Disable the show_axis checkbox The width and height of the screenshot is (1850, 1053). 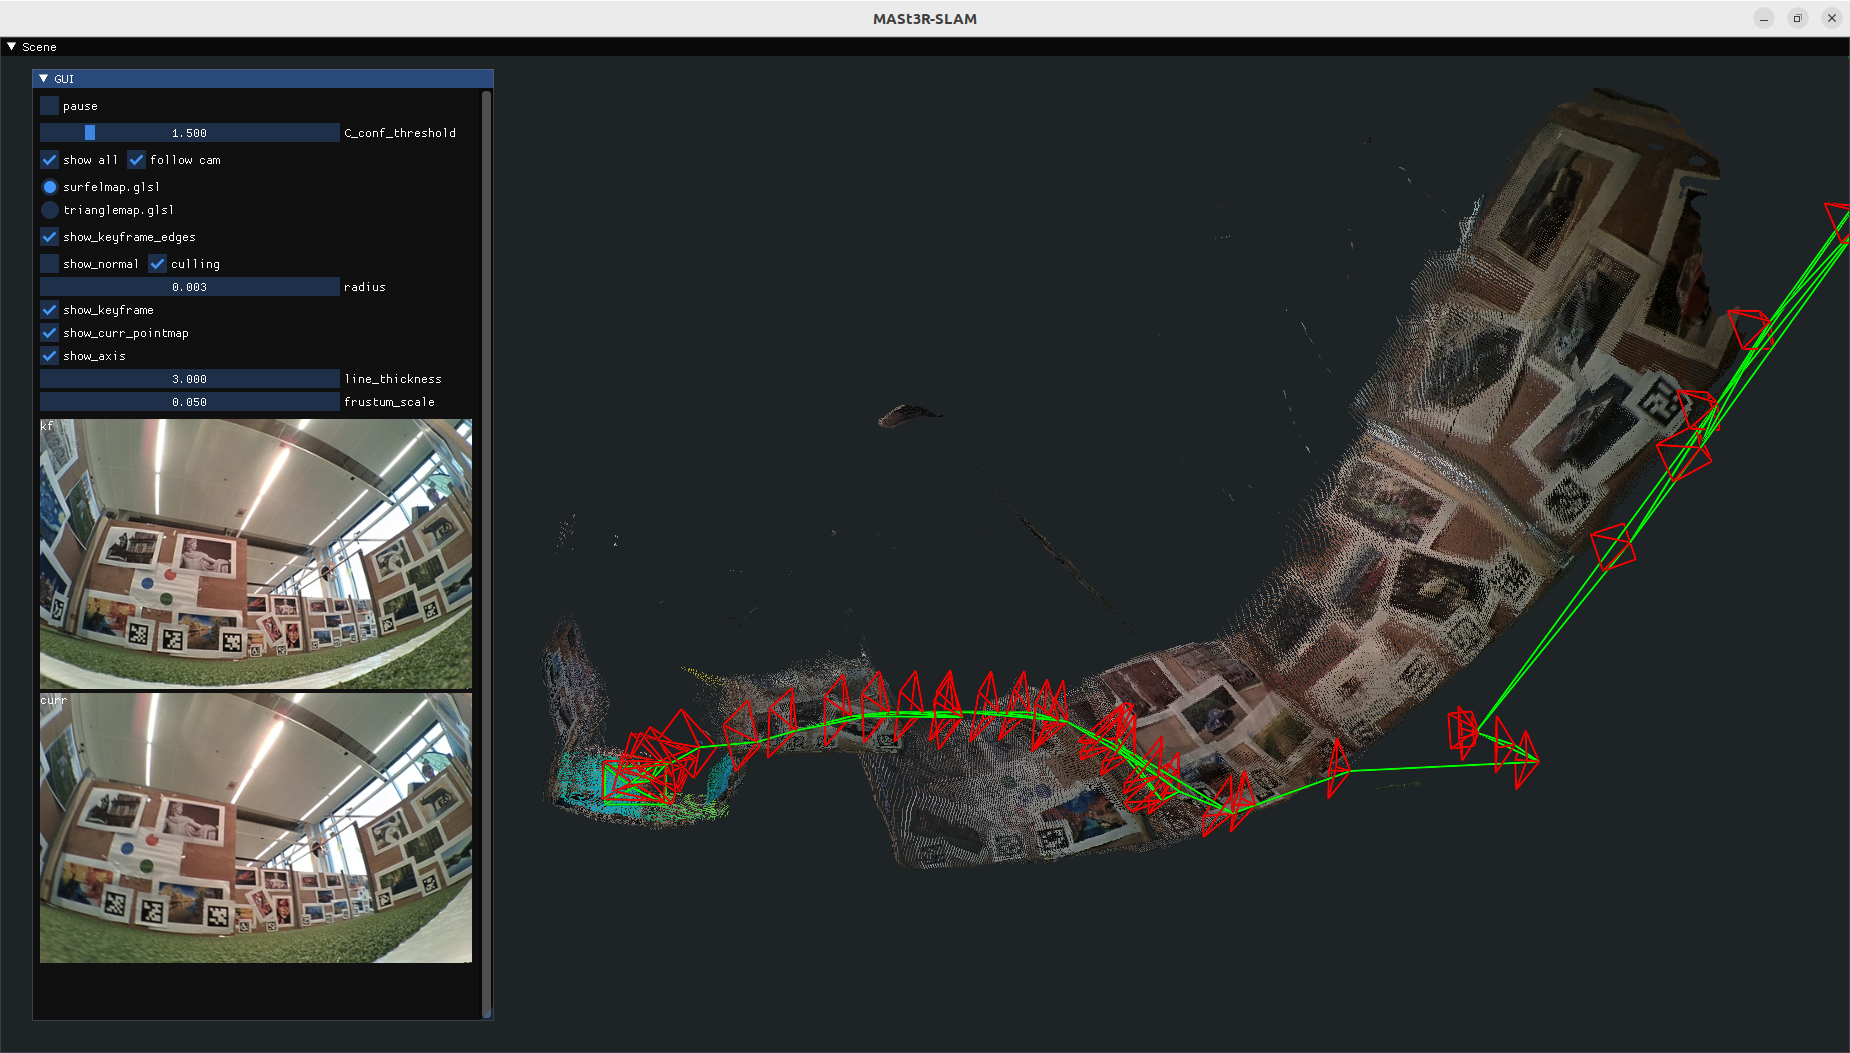tap(49, 356)
